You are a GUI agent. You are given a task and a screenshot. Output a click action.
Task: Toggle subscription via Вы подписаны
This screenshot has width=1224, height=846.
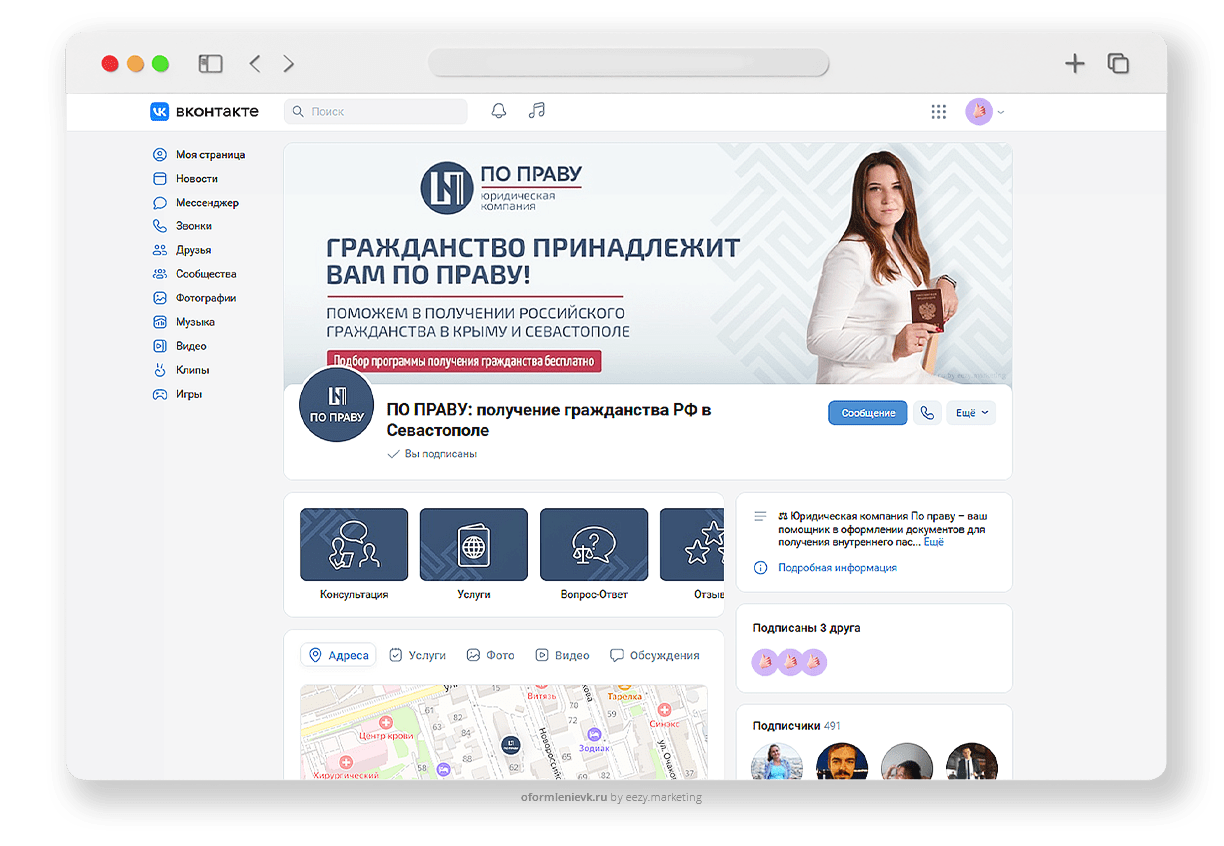point(433,454)
